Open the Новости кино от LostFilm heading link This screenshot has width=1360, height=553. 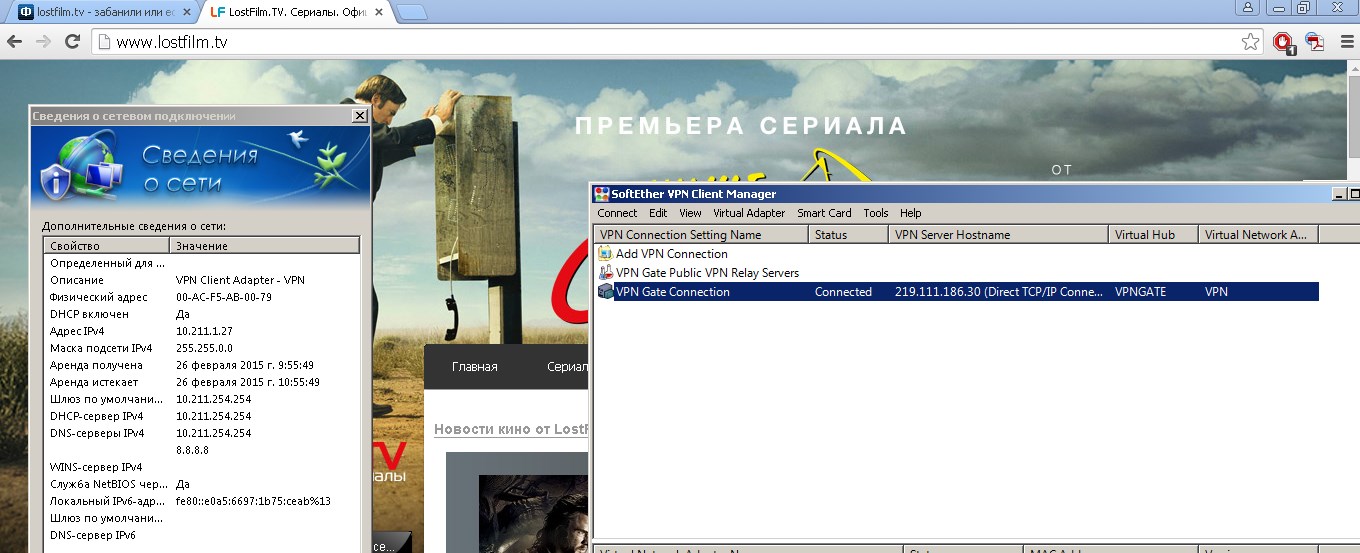click(x=511, y=429)
